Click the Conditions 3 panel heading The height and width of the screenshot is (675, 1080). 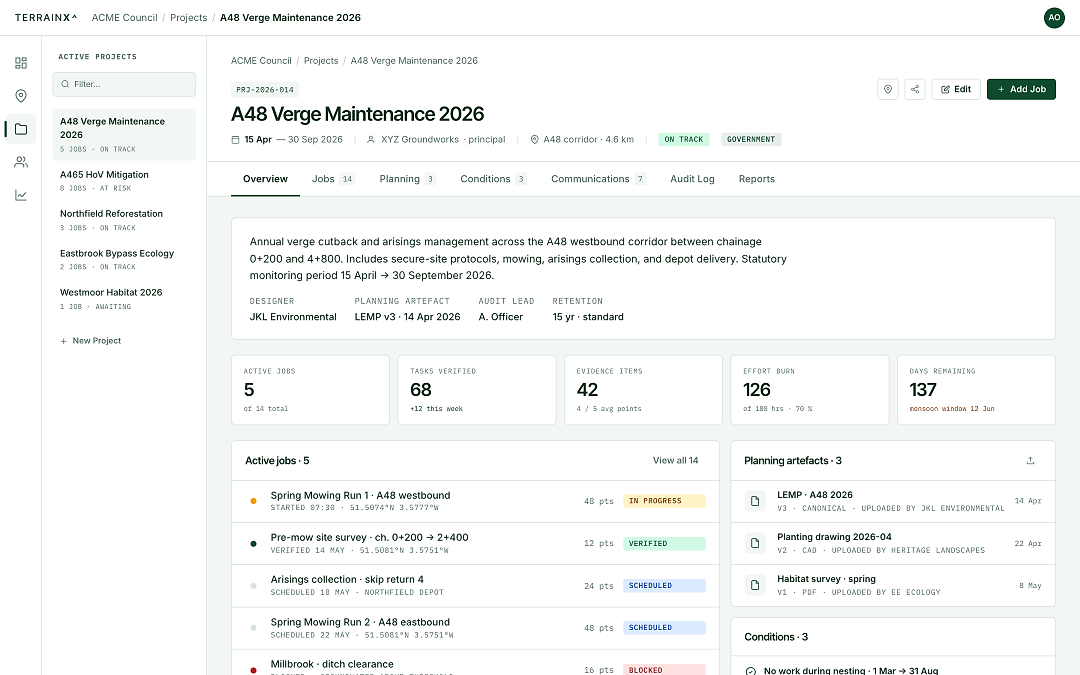click(776, 637)
